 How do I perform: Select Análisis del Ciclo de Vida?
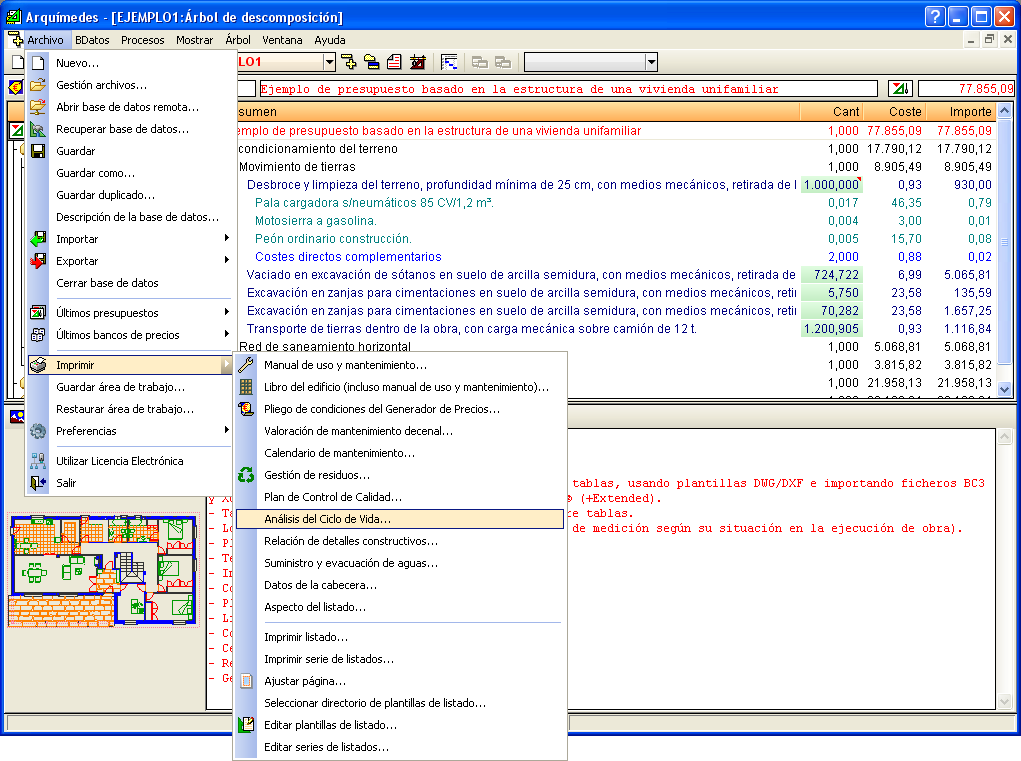click(x=327, y=519)
